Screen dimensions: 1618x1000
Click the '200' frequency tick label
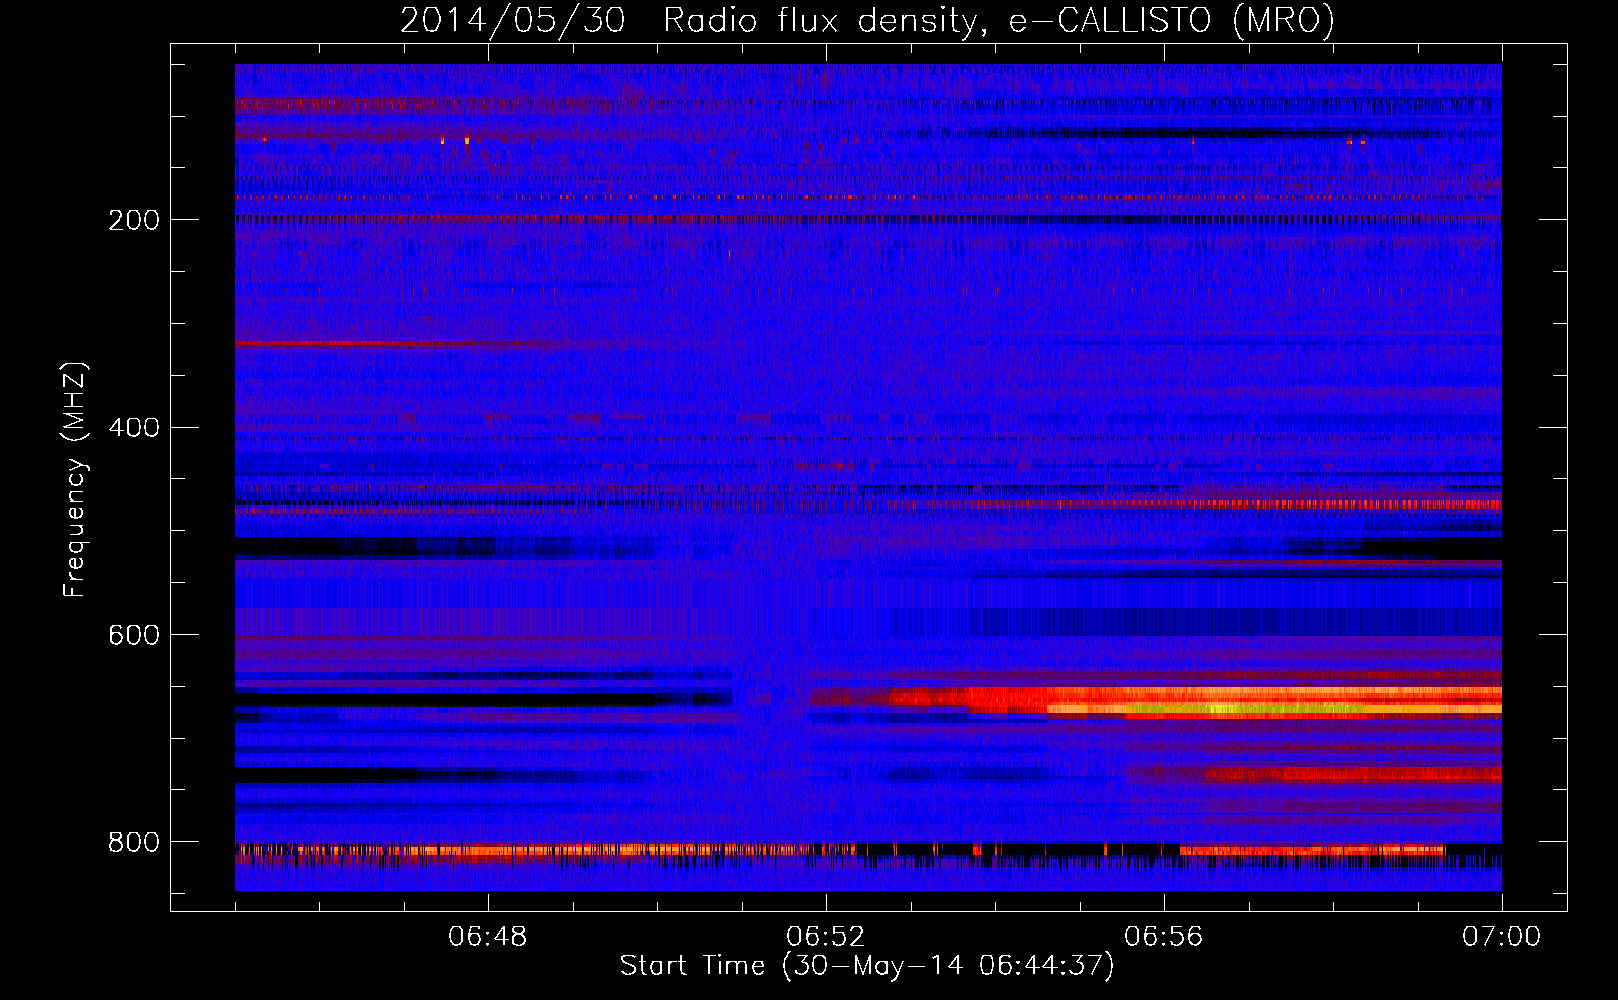134,220
